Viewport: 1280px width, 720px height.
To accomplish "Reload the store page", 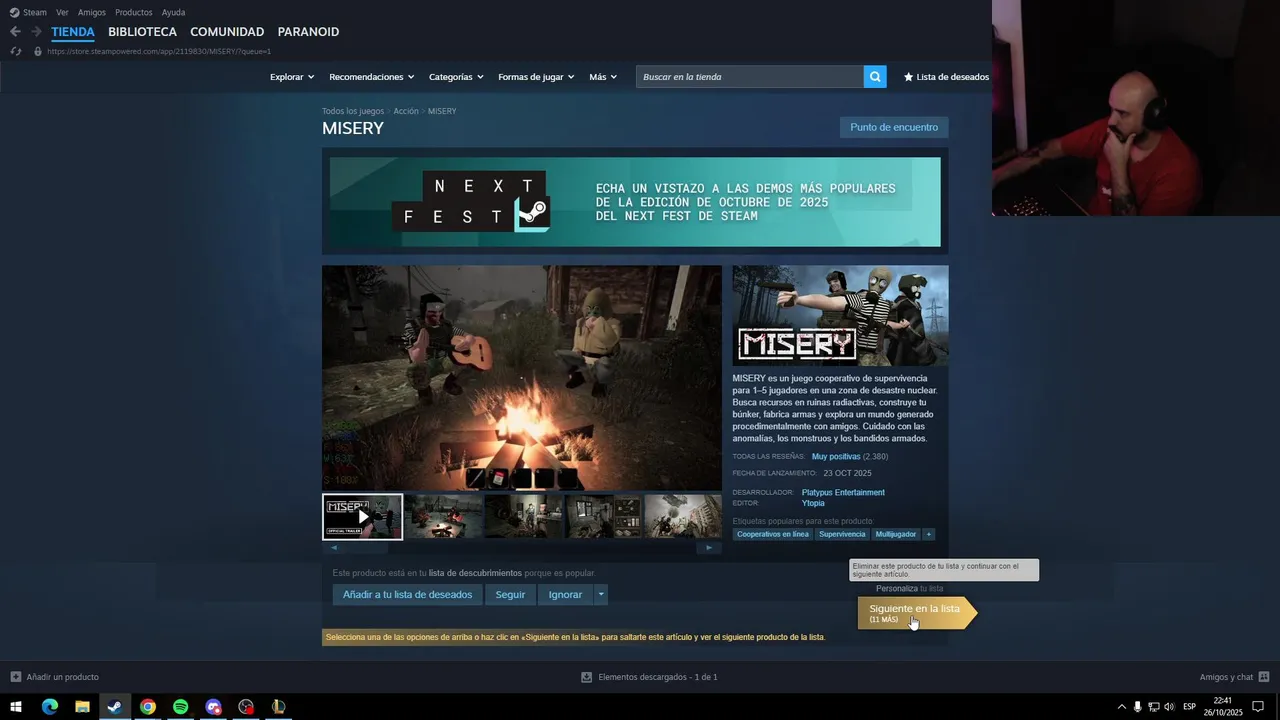I will tap(15, 51).
